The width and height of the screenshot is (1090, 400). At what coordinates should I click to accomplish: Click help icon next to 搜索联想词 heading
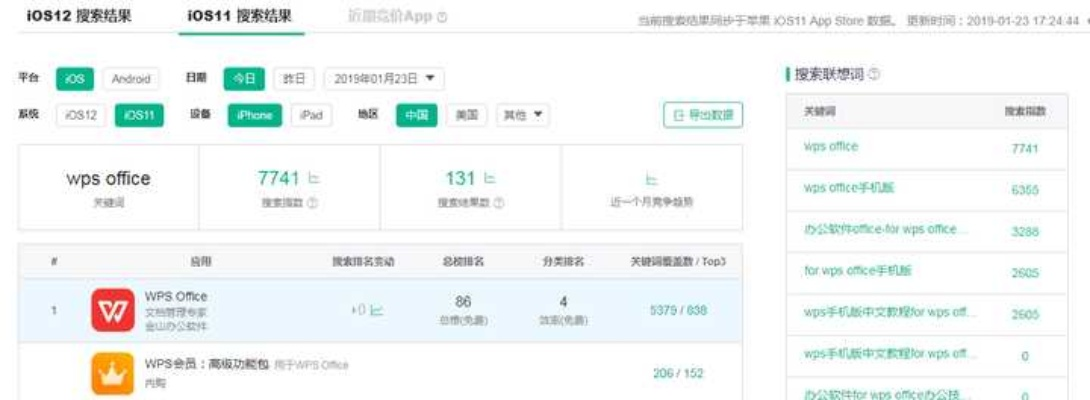(875, 75)
